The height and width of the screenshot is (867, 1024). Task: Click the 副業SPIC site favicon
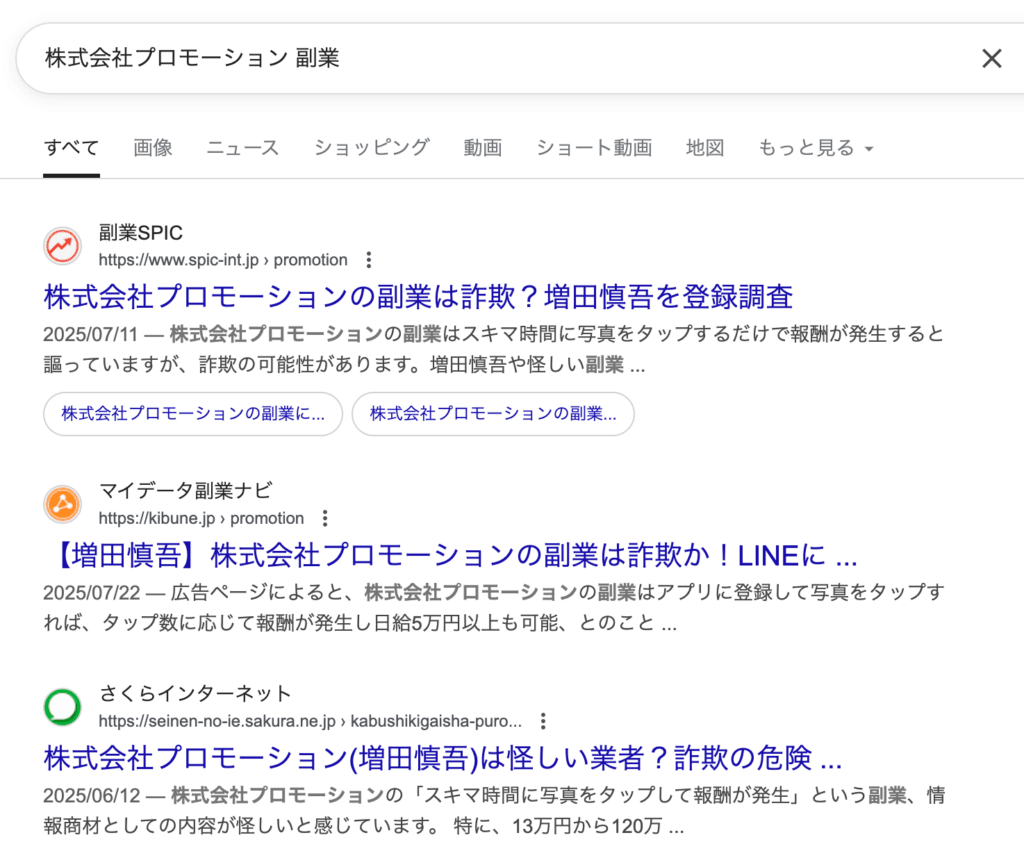[x=63, y=246]
